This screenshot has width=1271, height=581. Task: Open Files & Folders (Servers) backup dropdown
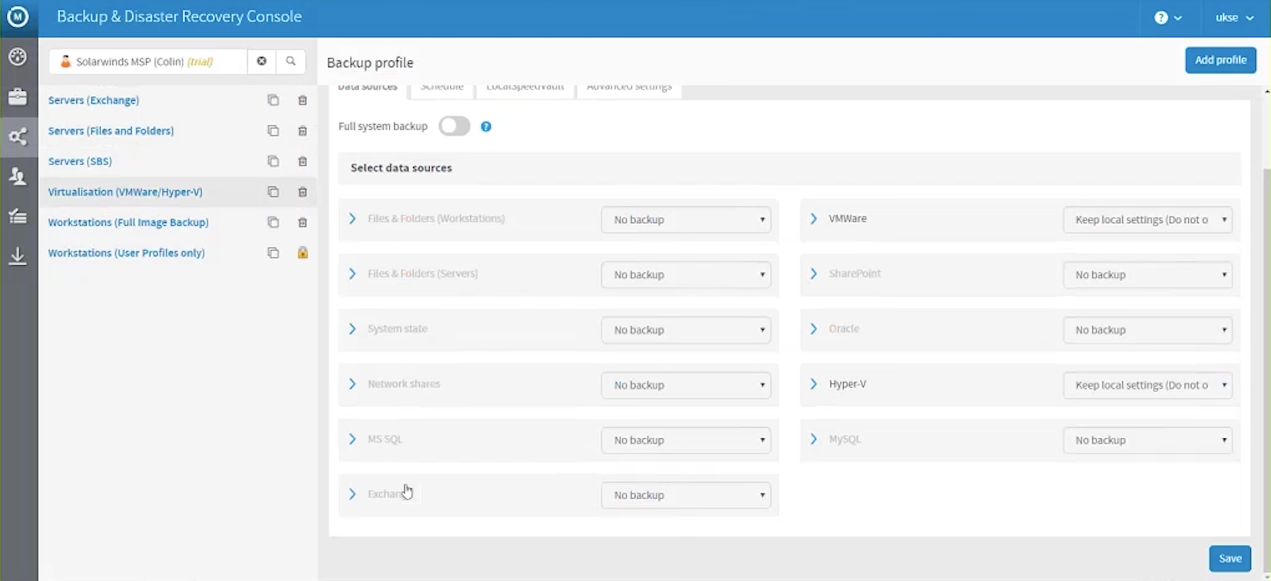pyautogui.click(x=686, y=274)
